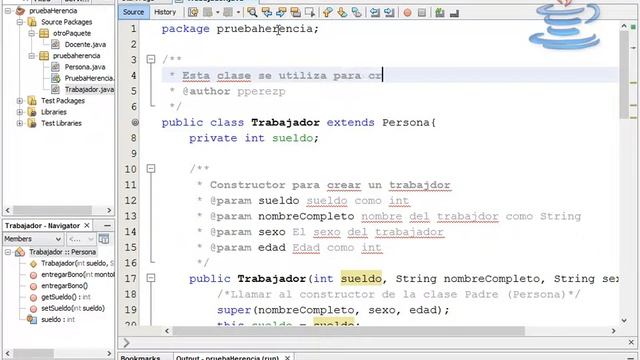This screenshot has height=360, width=640.
Task: Click the editor horizontal scrollbar thumb
Action: tap(348, 331)
